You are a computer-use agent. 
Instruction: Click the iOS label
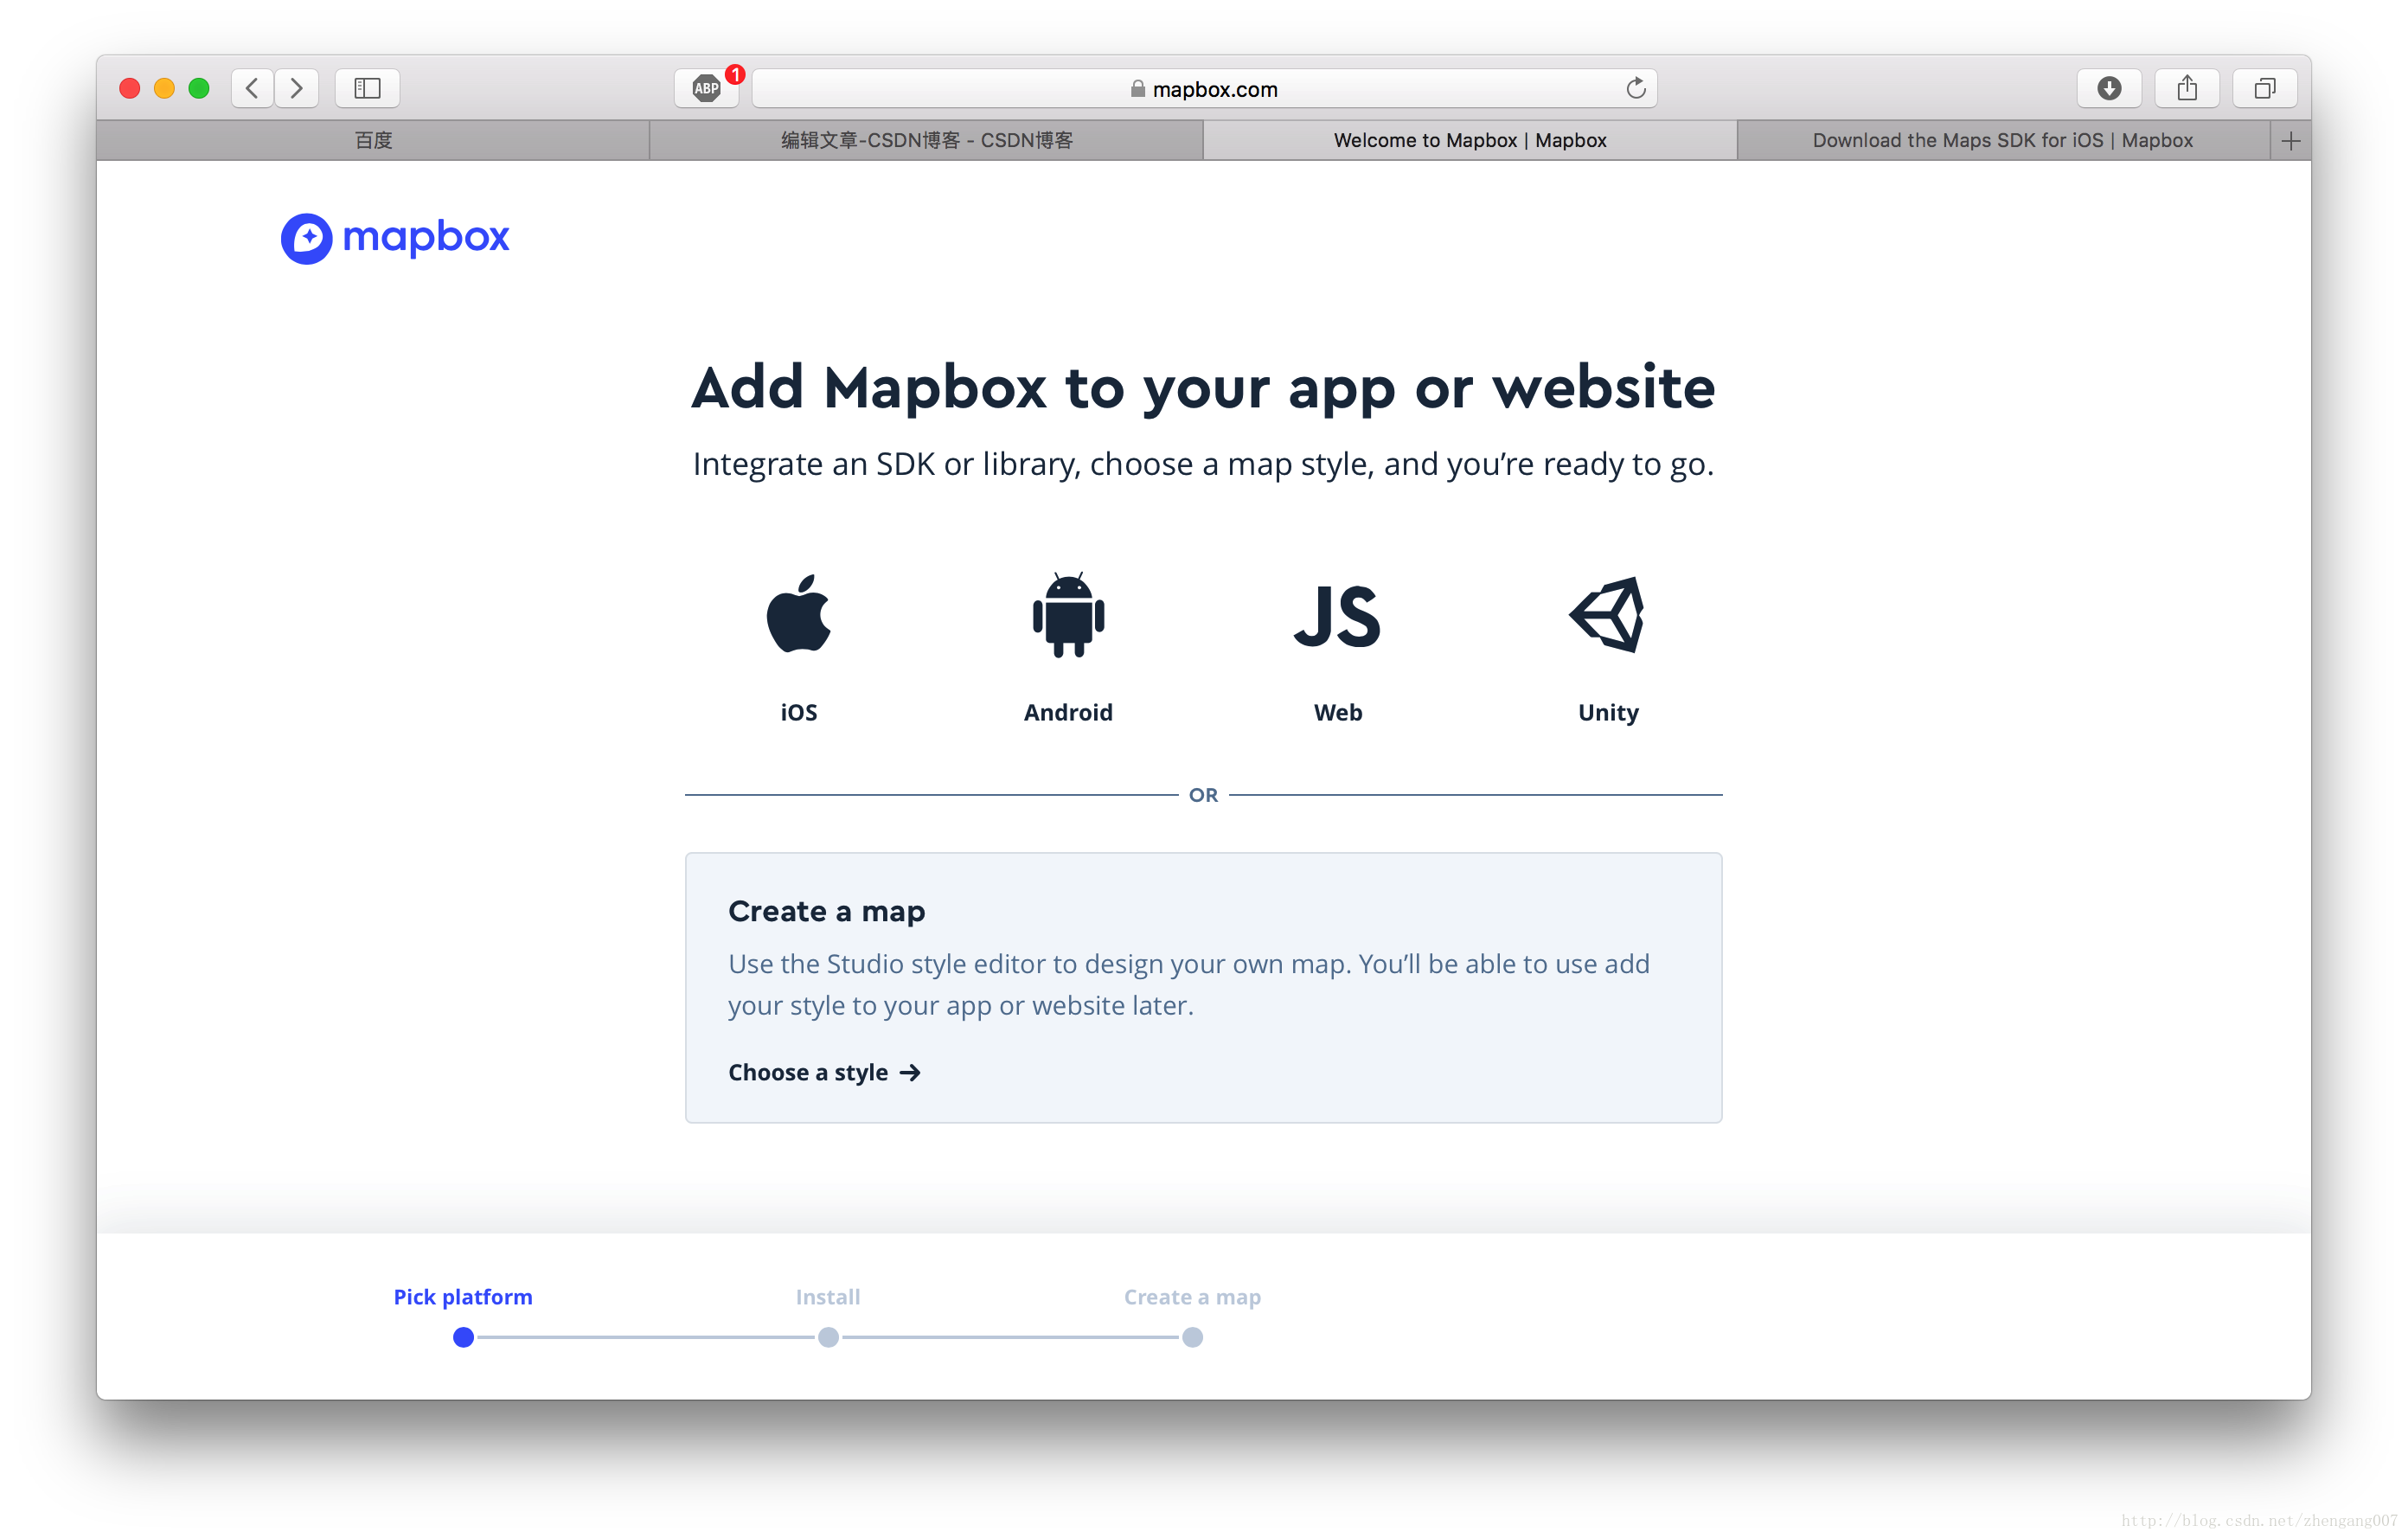tap(798, 713)
